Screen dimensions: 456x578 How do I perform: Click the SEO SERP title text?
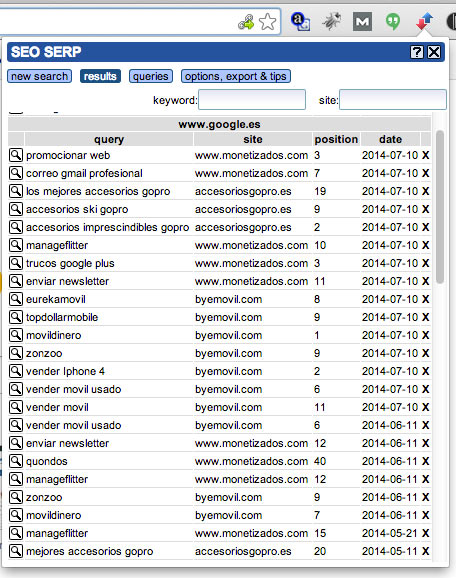tap(46, 52)
